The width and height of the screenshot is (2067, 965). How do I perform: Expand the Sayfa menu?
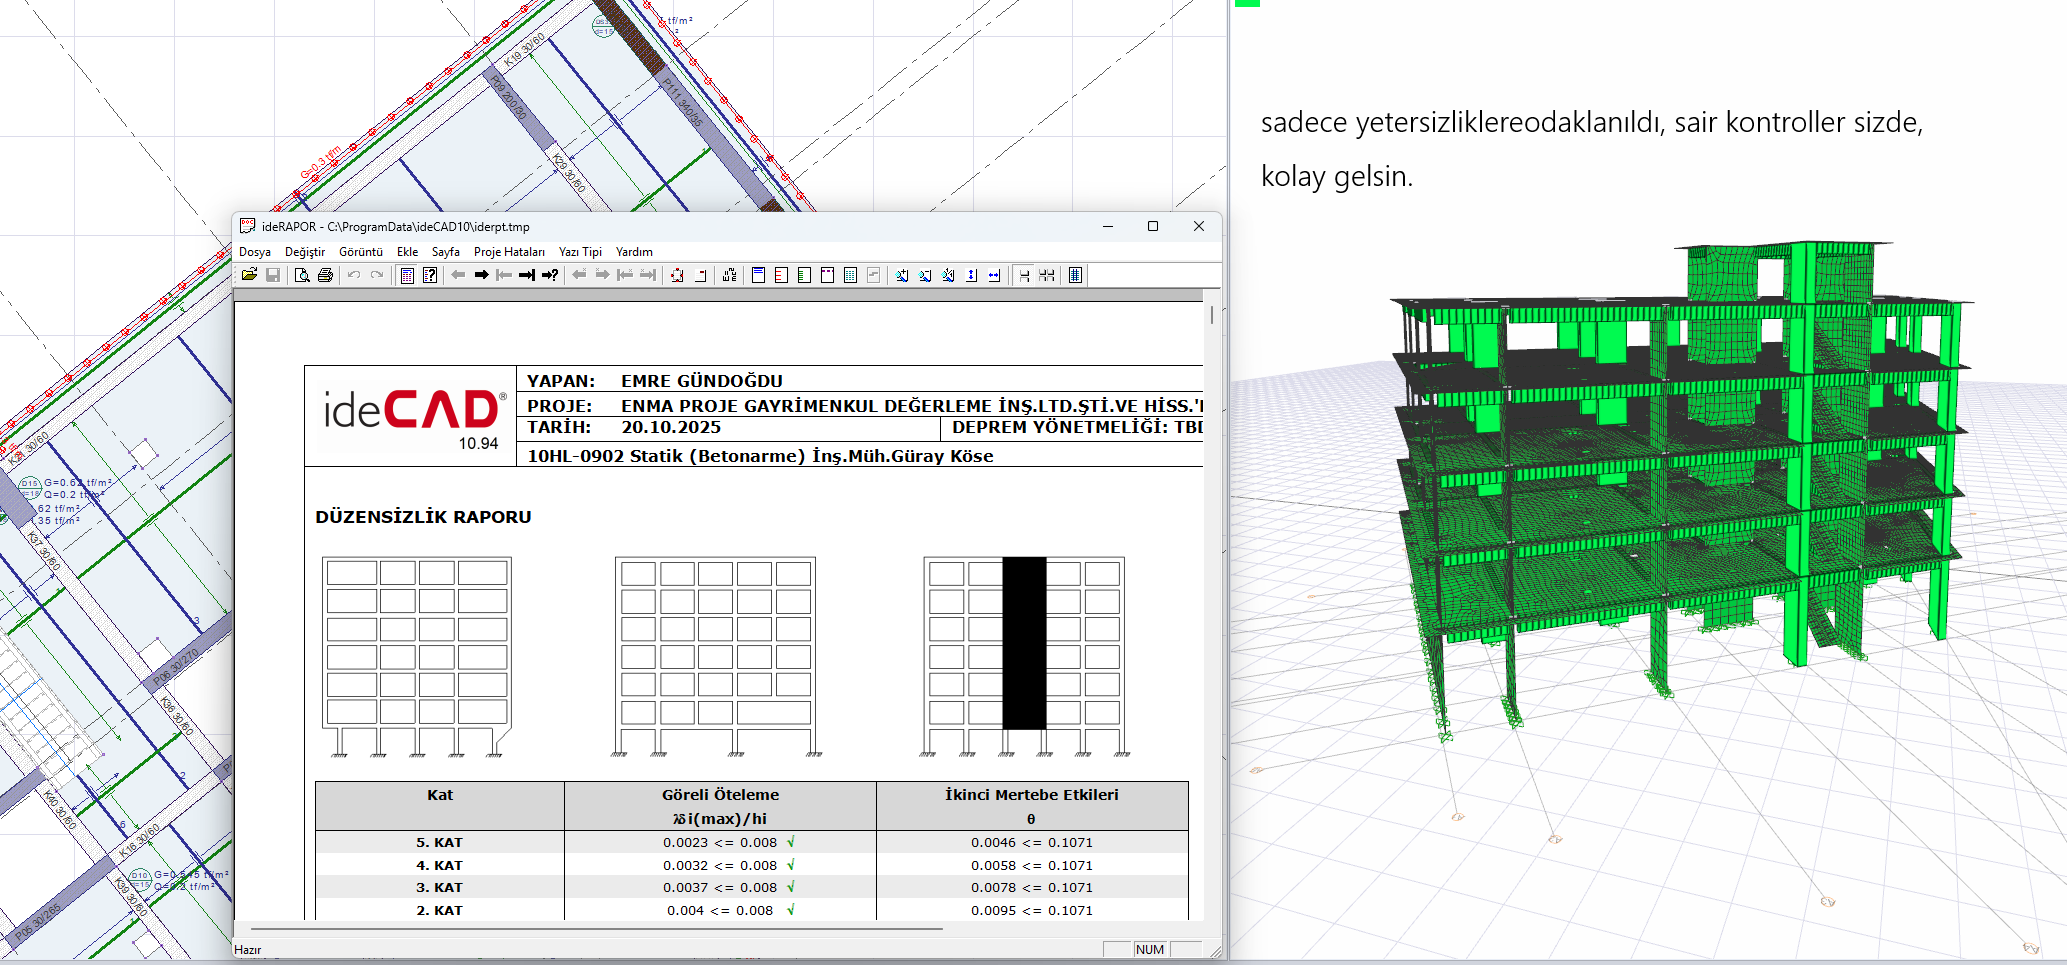[x=445, y=252]
